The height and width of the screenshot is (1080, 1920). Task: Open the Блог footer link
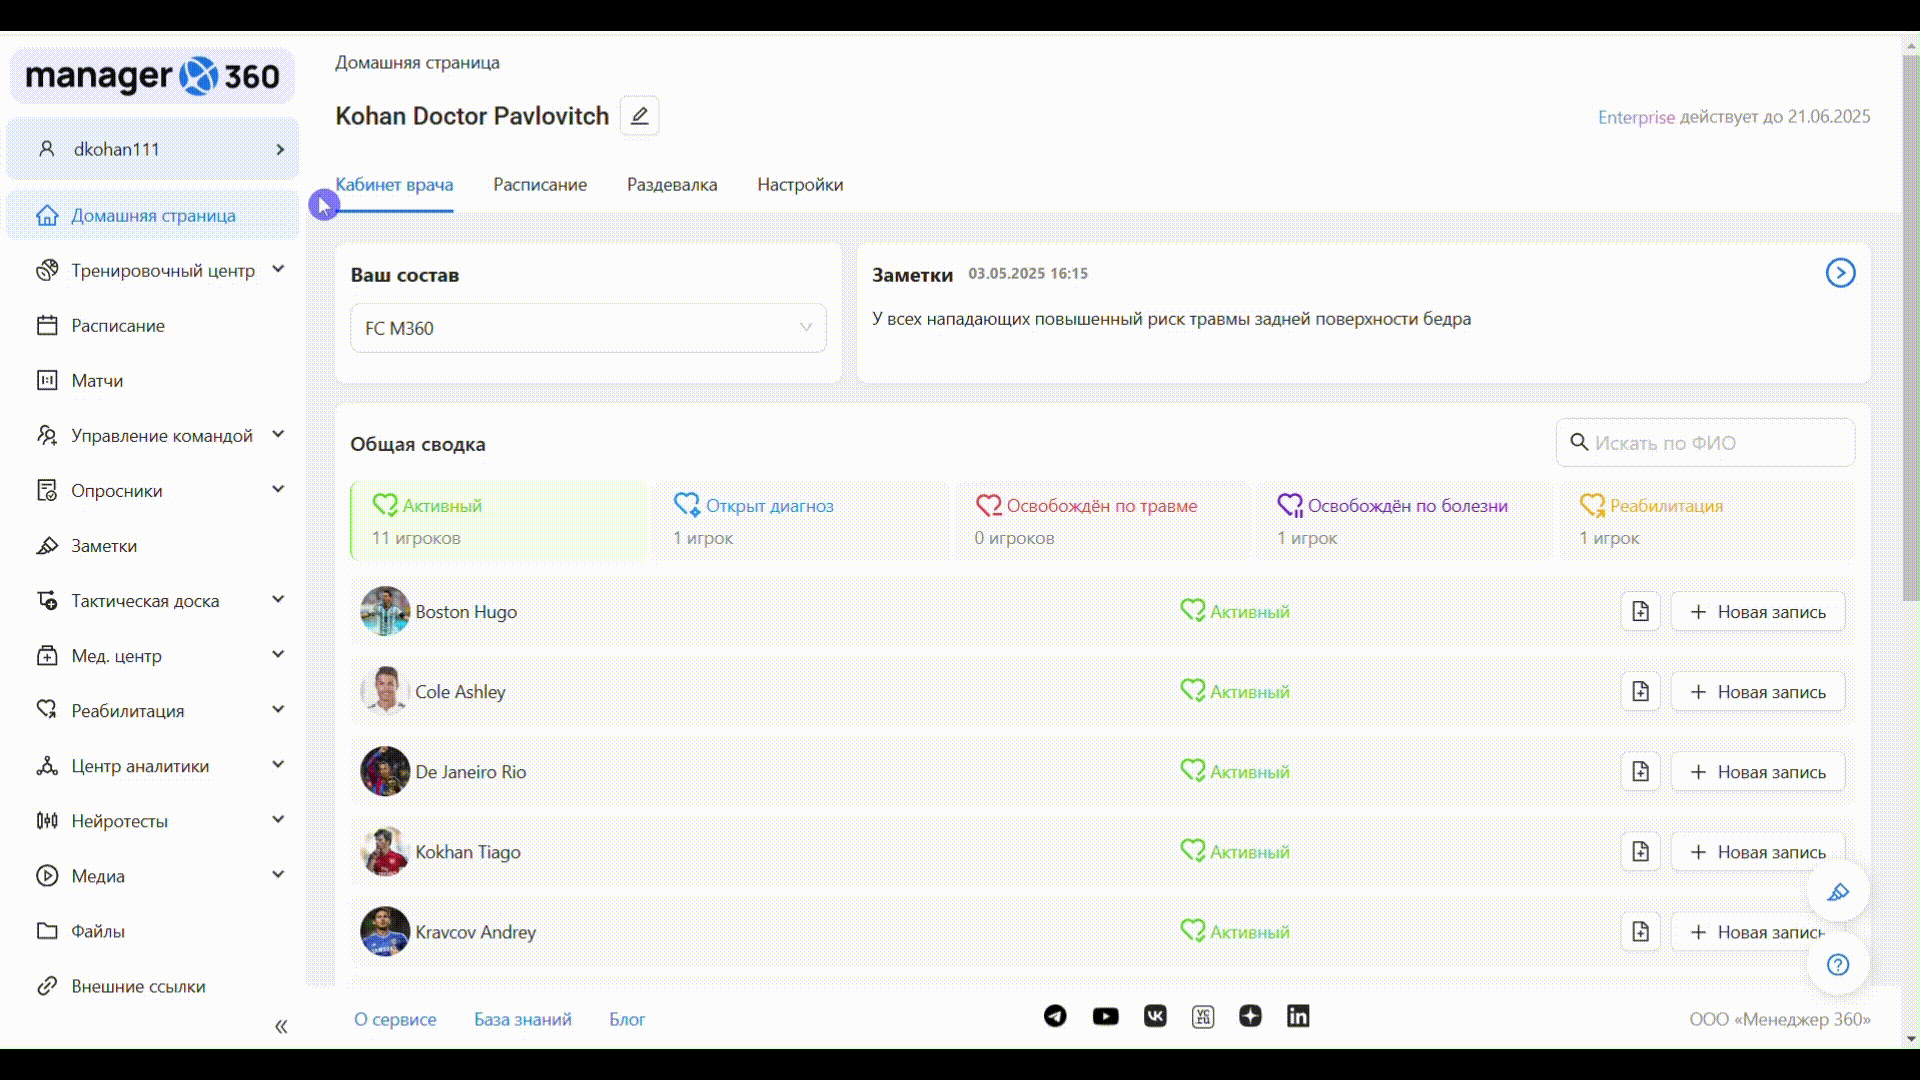627,1019
